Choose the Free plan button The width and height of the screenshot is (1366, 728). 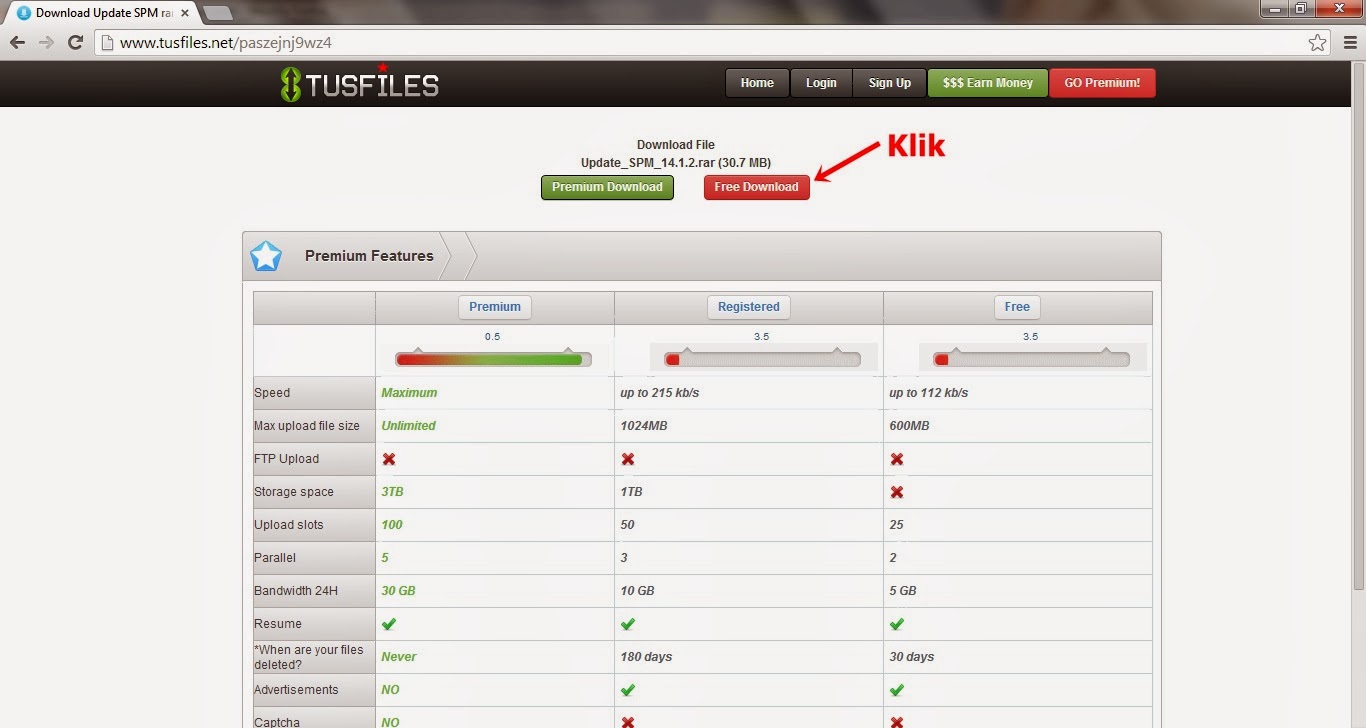coord(1017,307)
